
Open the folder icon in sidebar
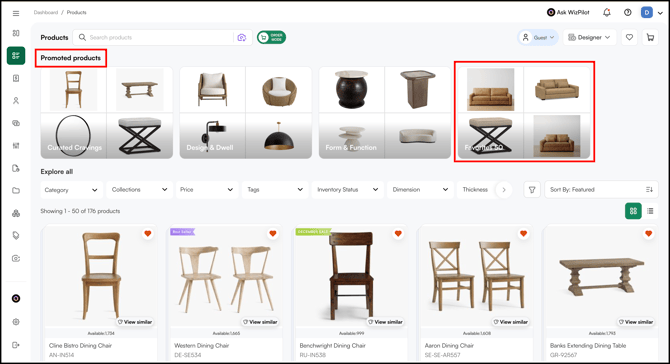click(16, 190)
